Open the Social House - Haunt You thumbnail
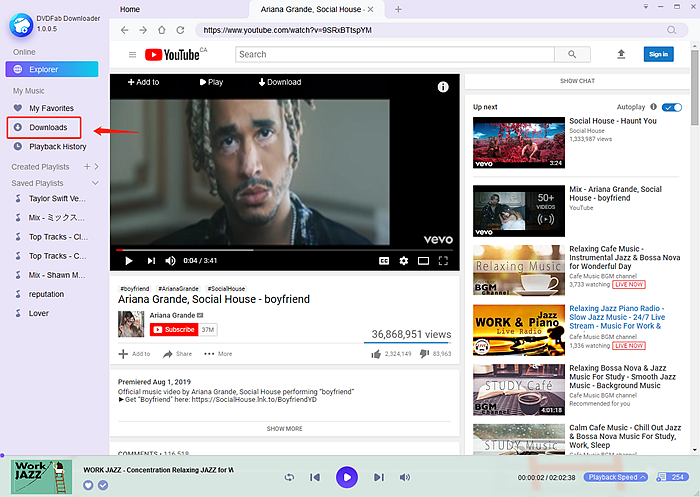This screenshot has height=497, width=700. pos(519,142)
